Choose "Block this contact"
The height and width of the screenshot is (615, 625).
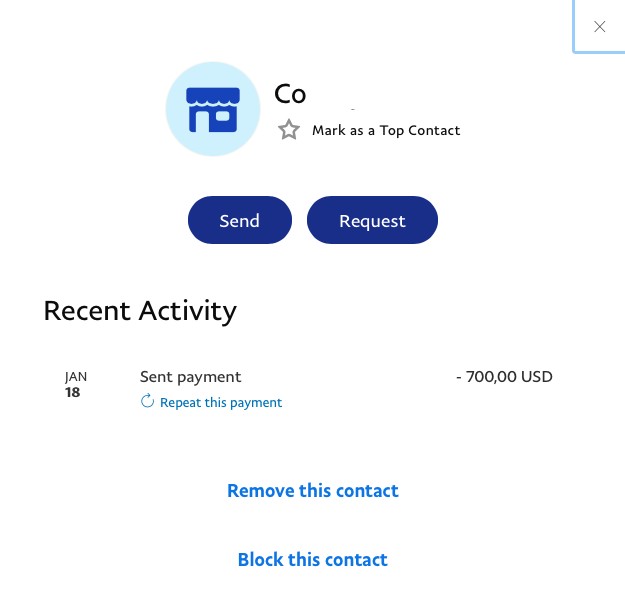(312, 560)
